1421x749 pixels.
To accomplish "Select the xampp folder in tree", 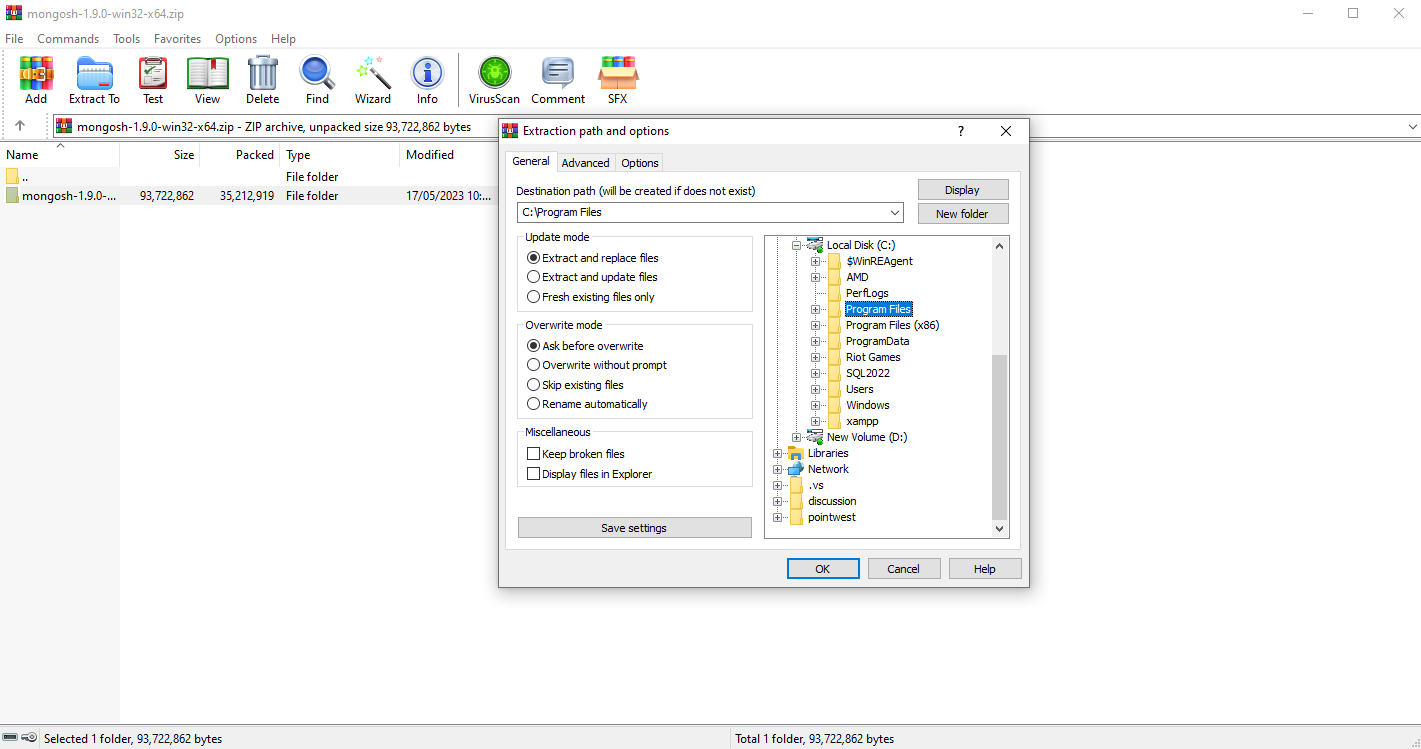I will [x=862, y=421].
